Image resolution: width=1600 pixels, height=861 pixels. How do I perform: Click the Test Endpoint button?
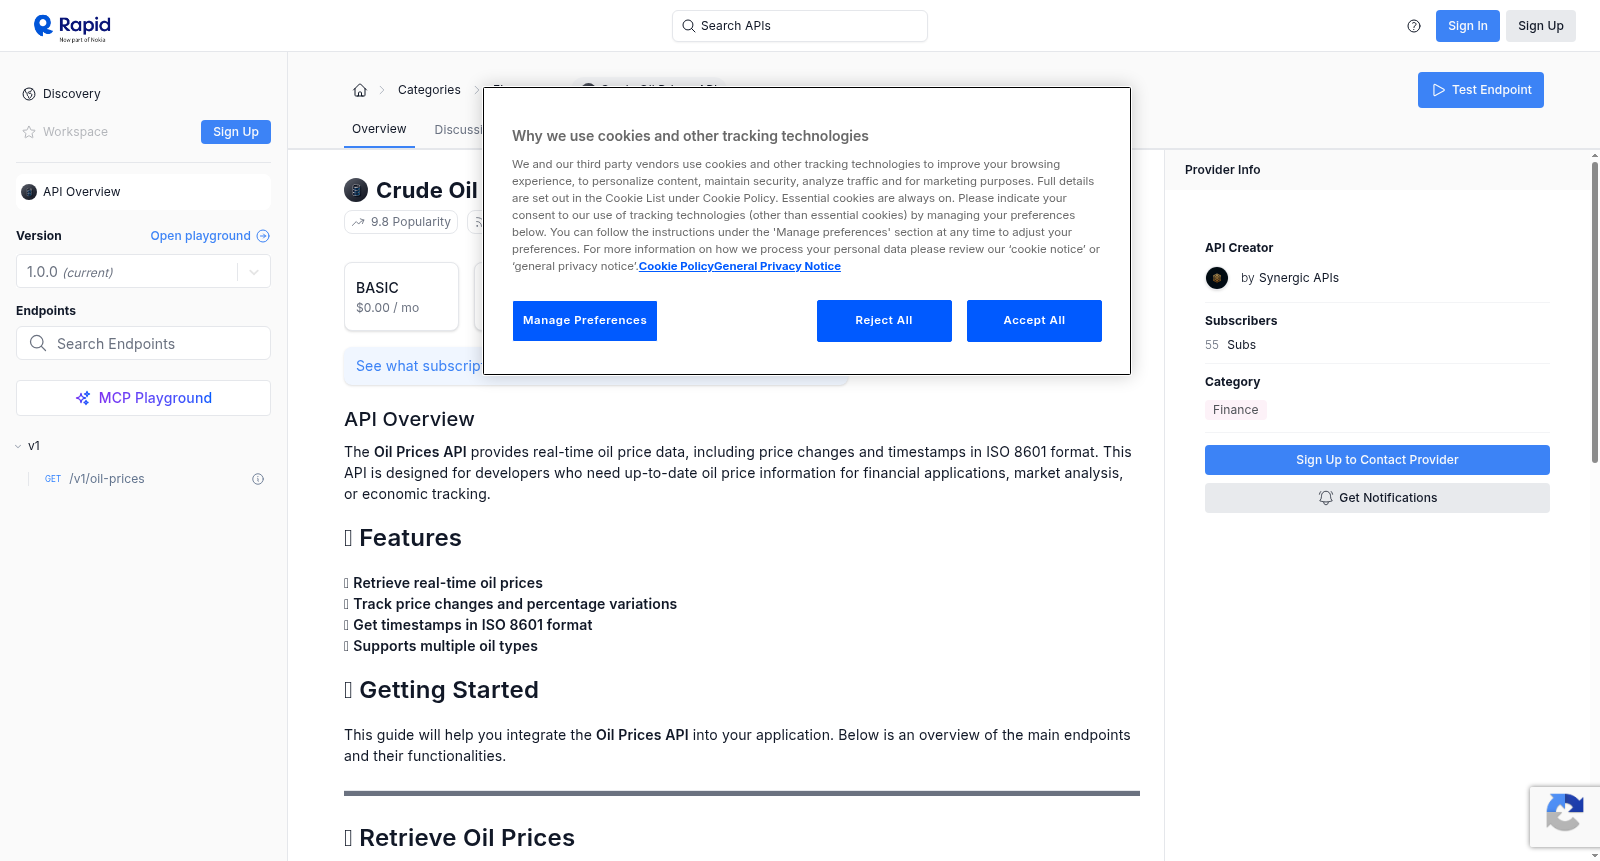pos(1480,90)
